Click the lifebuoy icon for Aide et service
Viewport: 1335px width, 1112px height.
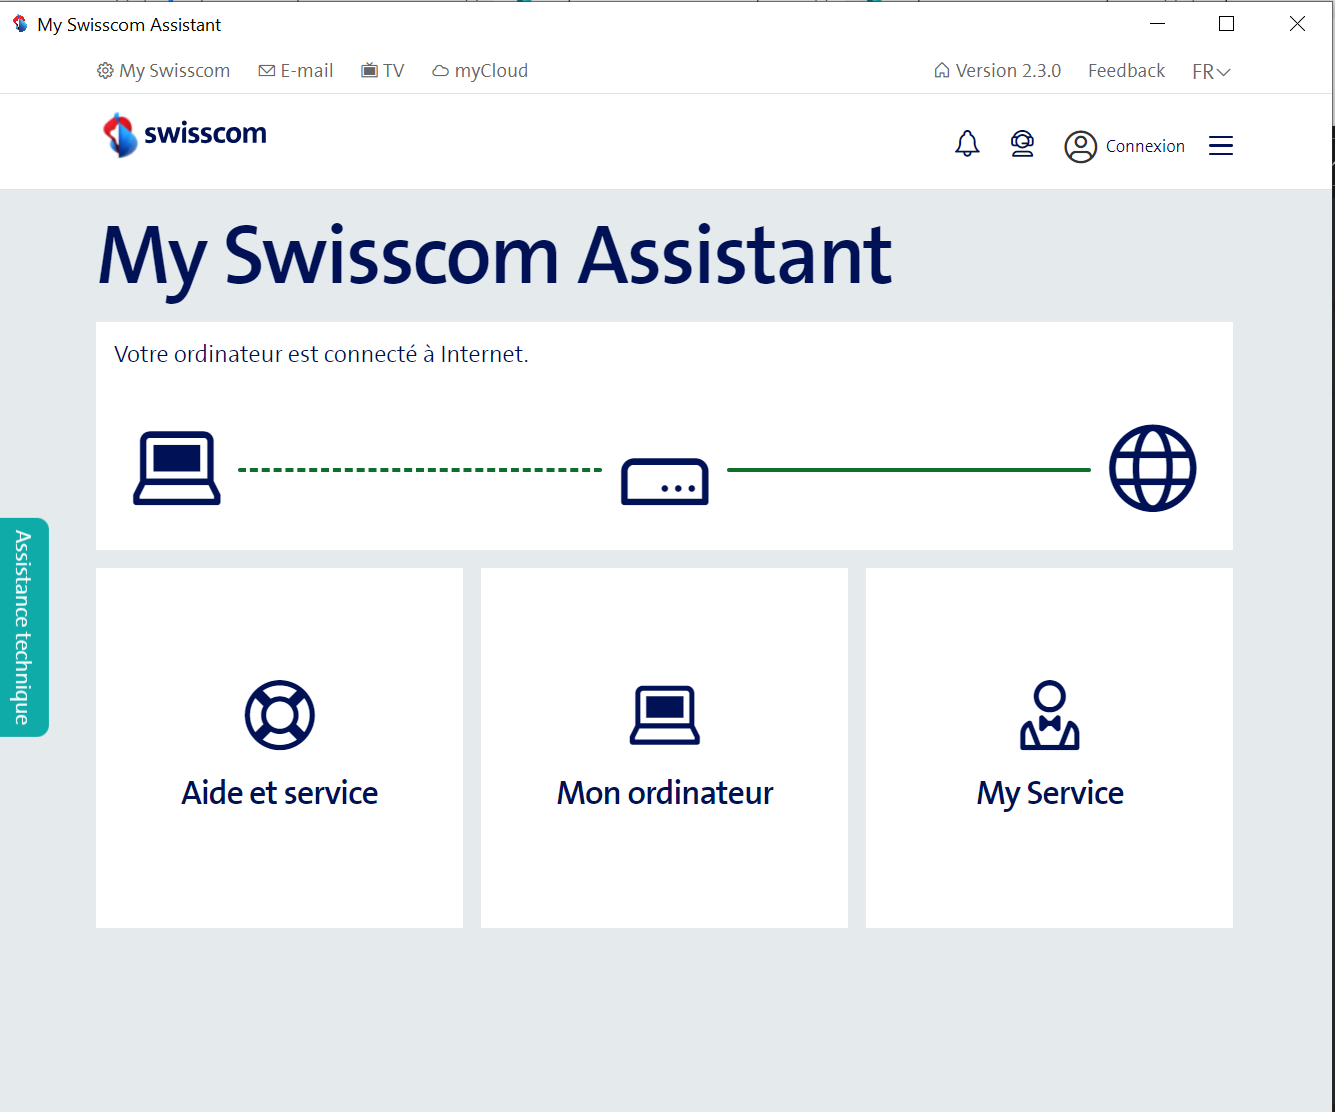pyautogui.click(x=280, y=715)
